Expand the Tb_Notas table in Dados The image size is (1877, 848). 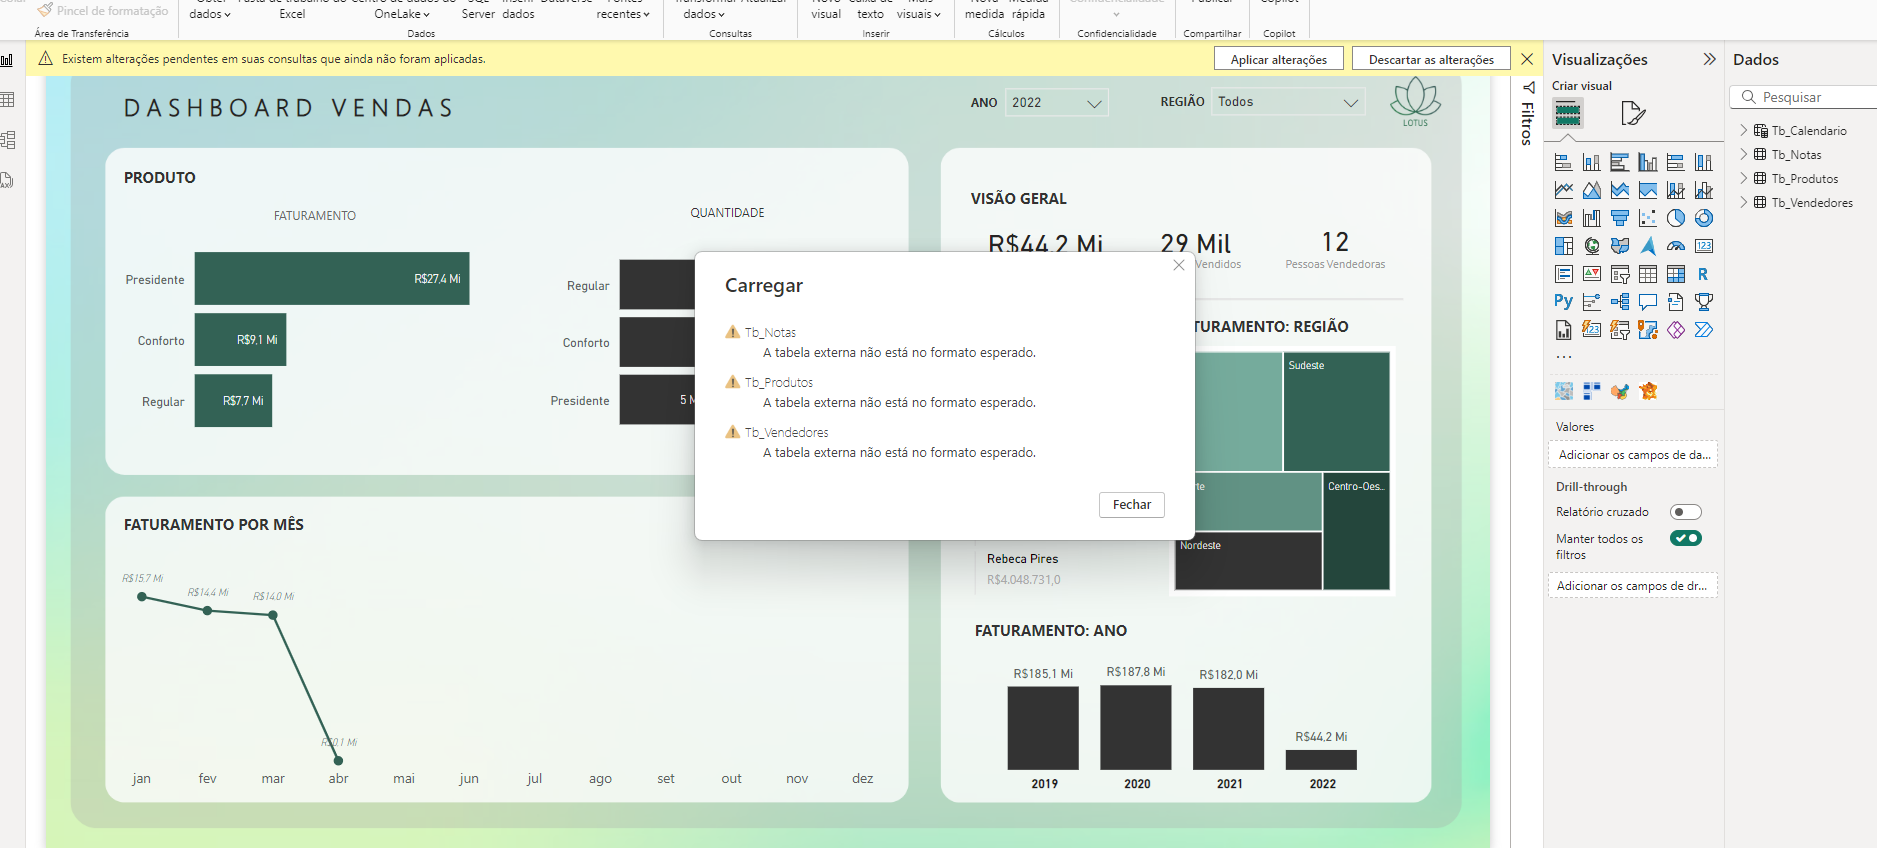tap(1744, 154)
